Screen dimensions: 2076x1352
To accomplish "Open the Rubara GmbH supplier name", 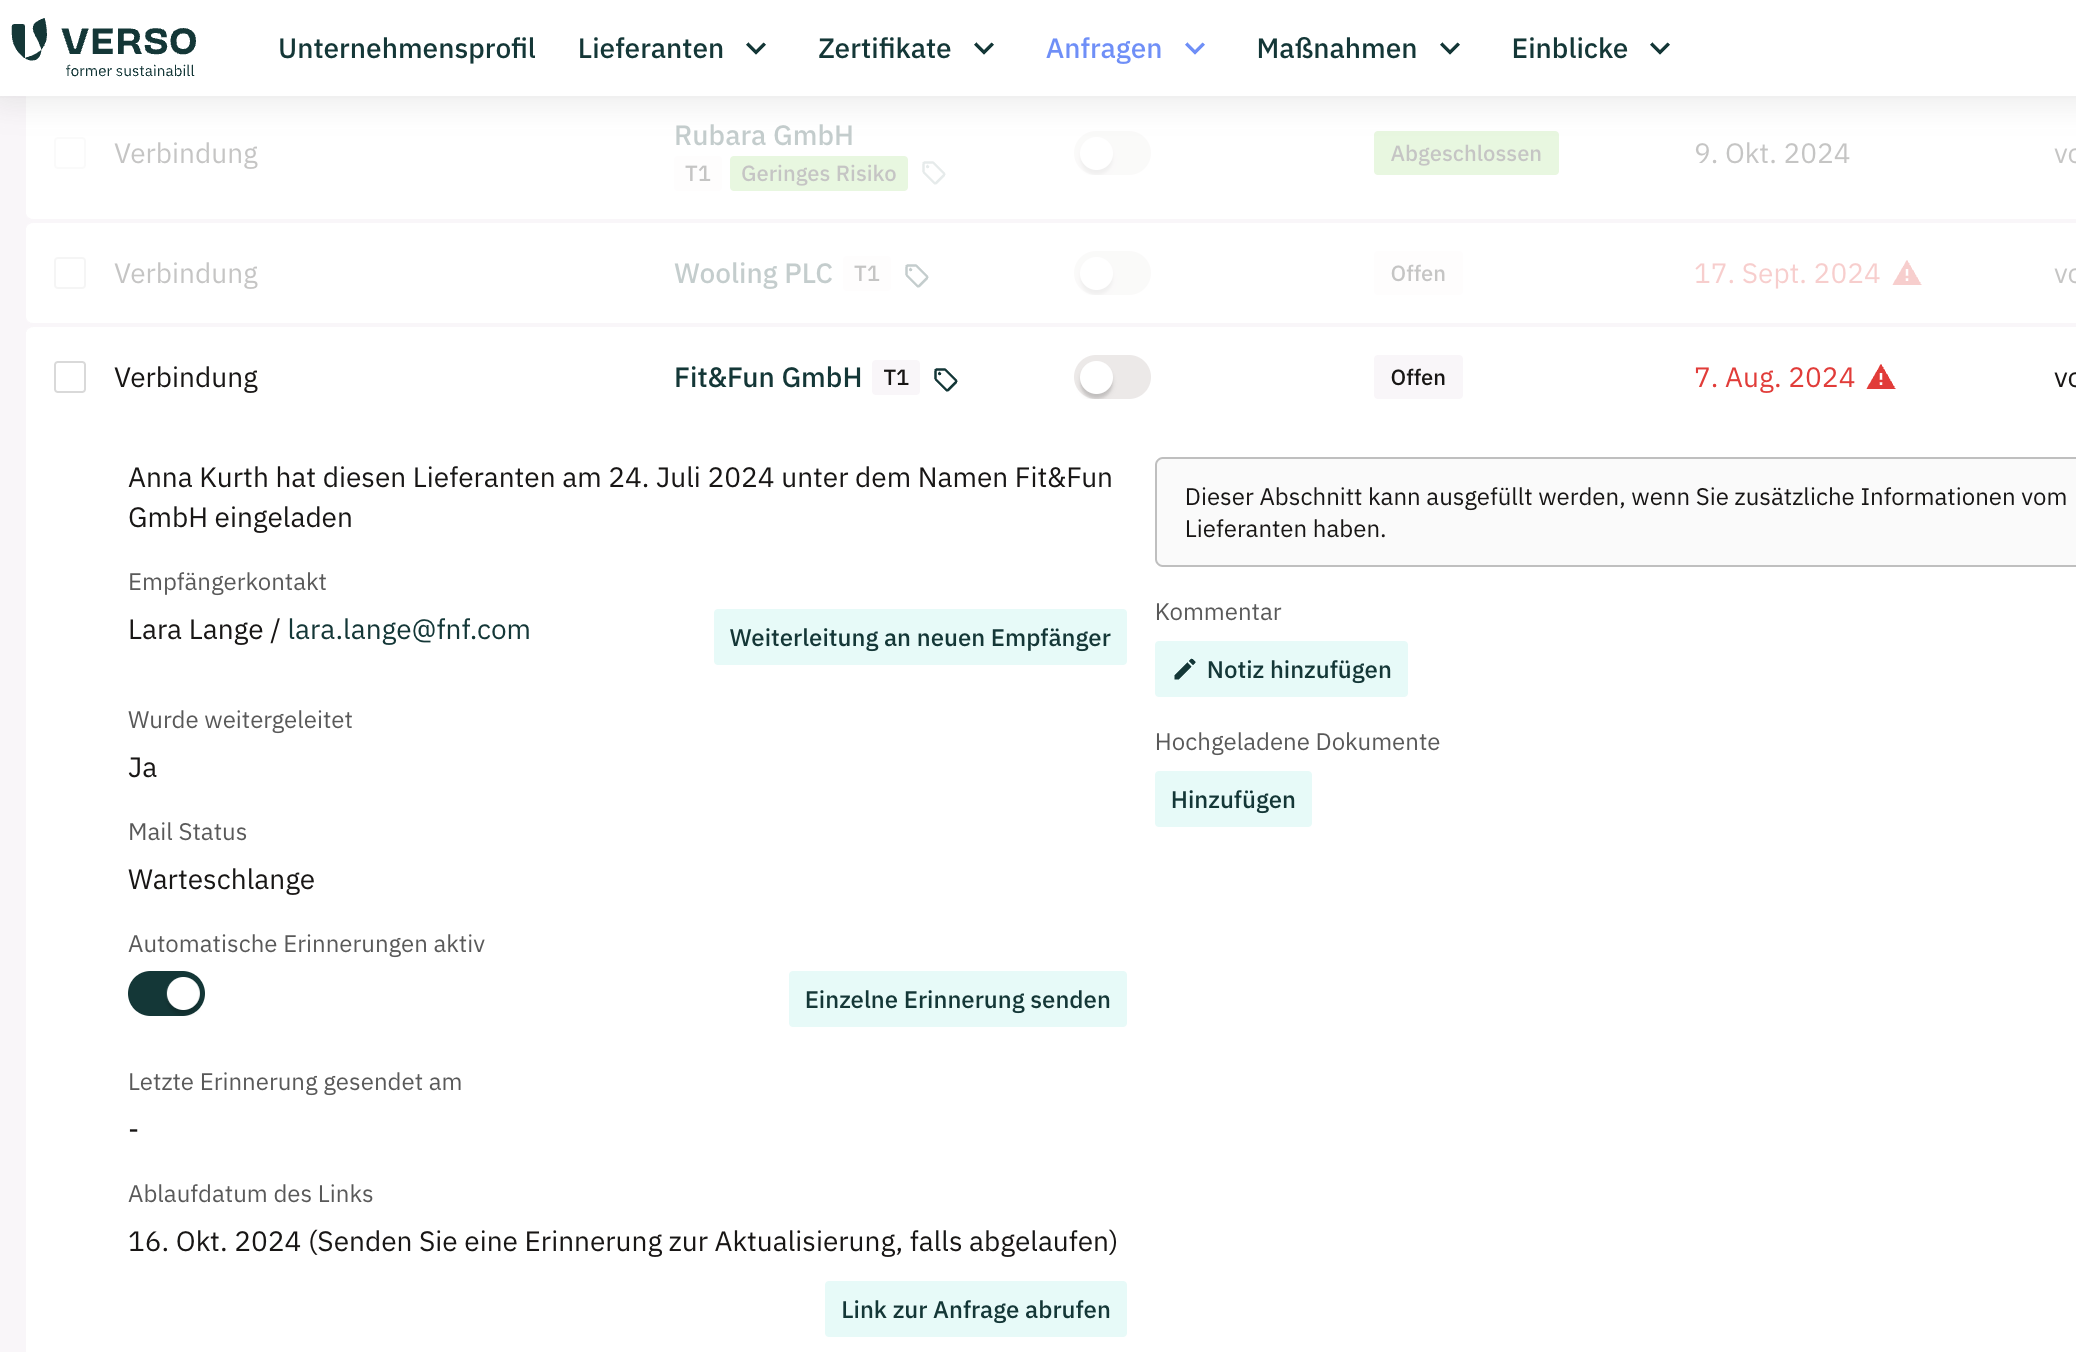I will (x=764, y=135).
